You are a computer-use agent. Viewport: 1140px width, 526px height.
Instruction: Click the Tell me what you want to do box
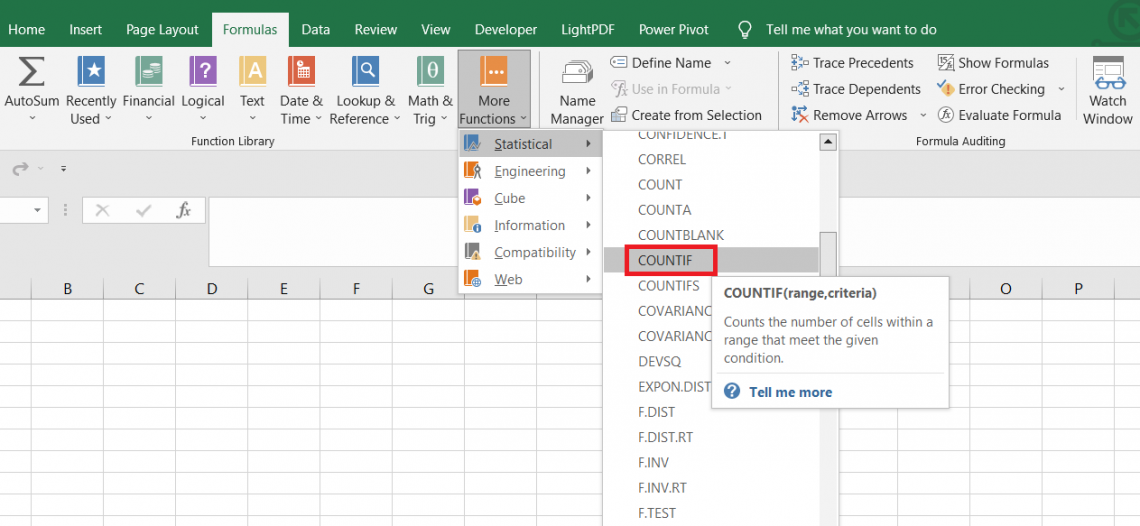coord(851,30)
